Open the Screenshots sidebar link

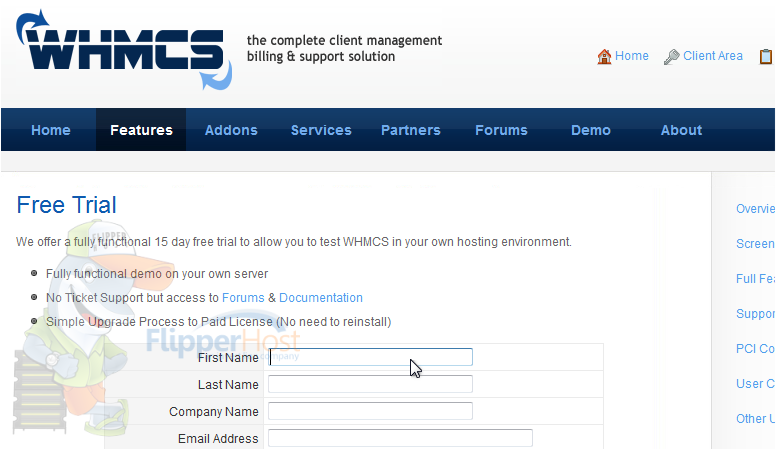756,244
